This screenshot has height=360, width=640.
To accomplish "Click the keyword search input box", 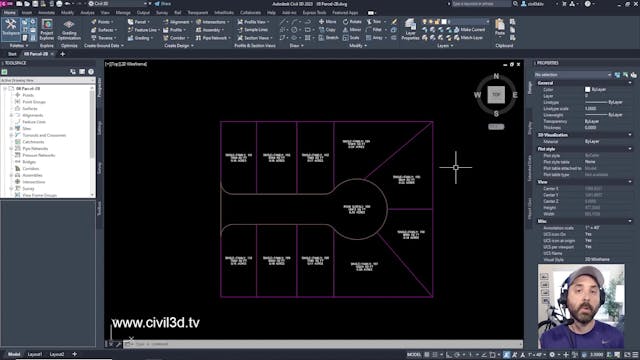I will coord(480,4).
